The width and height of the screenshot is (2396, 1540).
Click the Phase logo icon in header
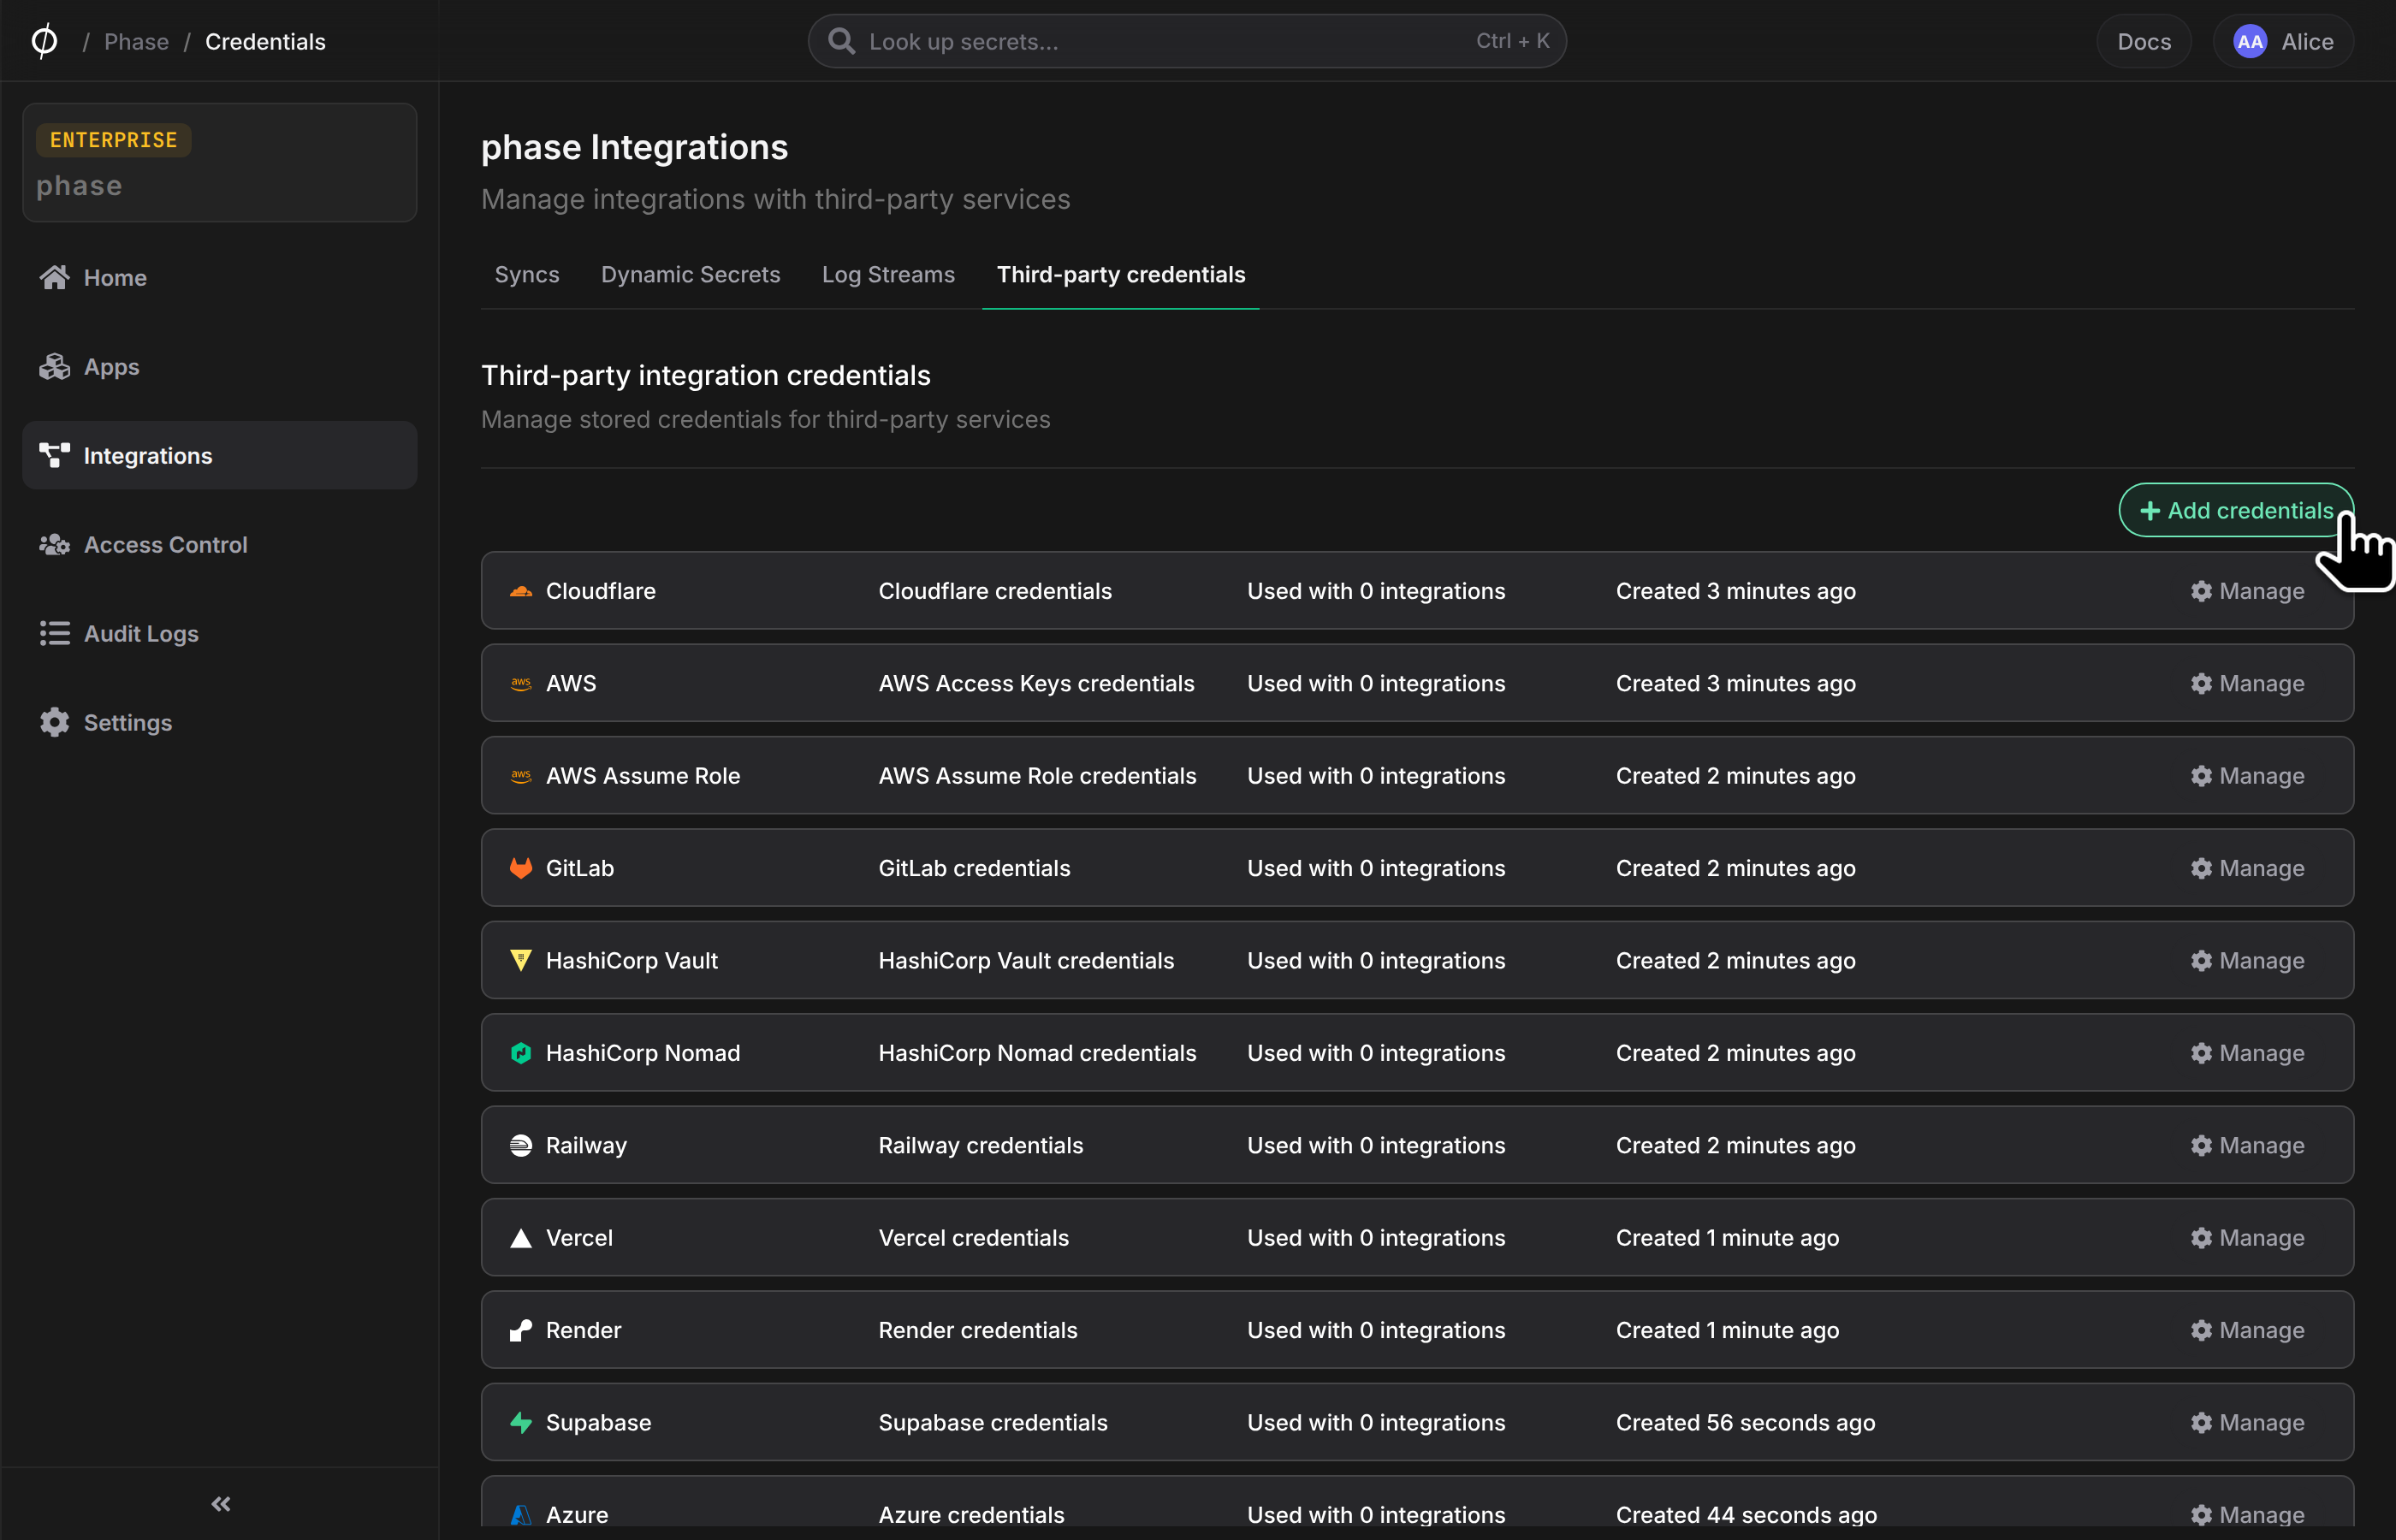(x=44, y=41)
